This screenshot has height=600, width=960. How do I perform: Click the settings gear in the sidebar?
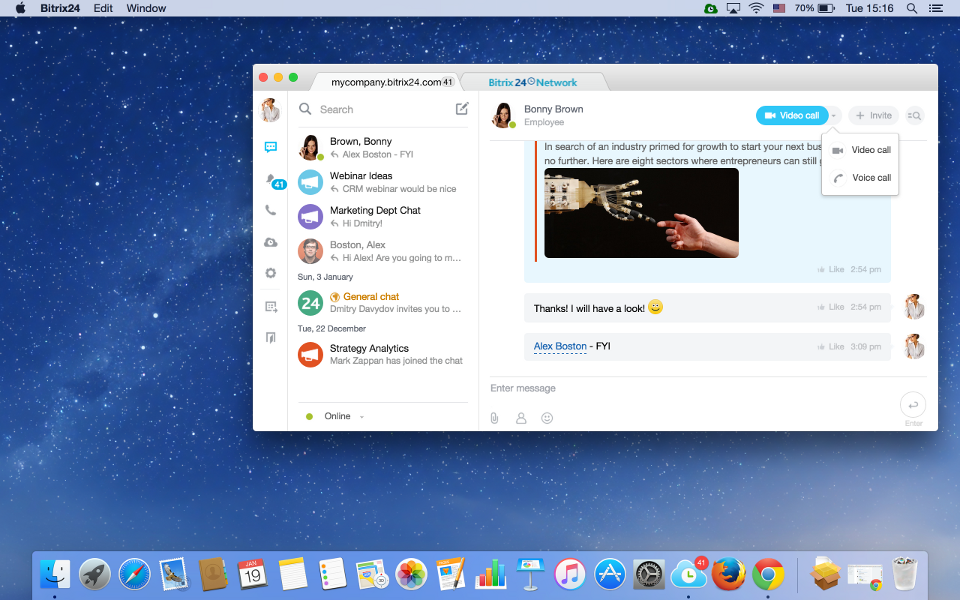click(270, 273)
